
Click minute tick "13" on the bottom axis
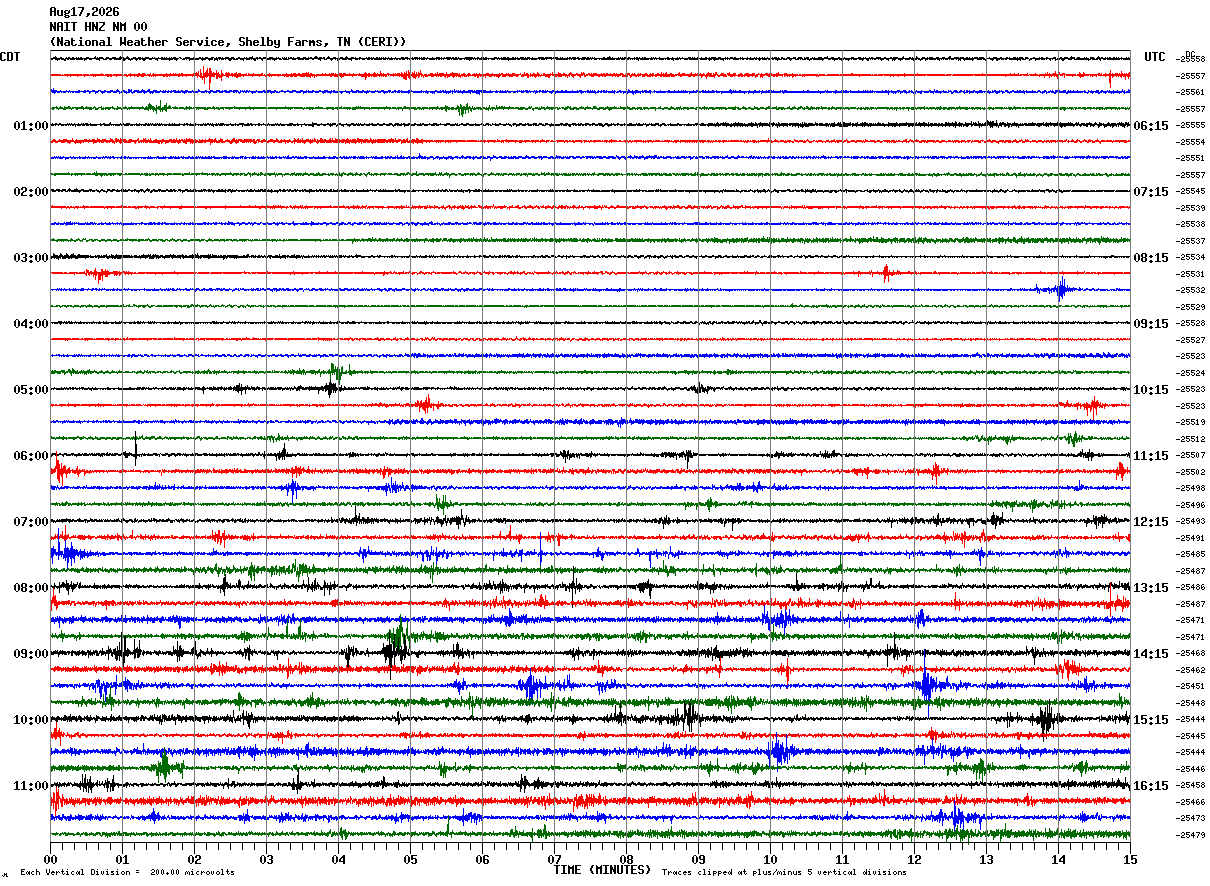tap(986, 859)
